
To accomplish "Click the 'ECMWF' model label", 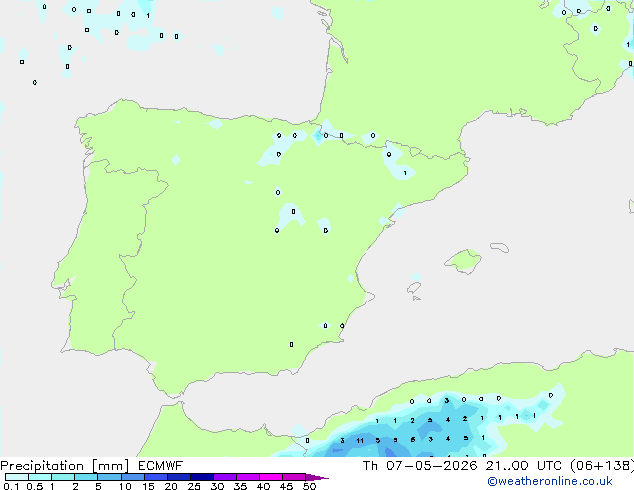I will point(161,466).
